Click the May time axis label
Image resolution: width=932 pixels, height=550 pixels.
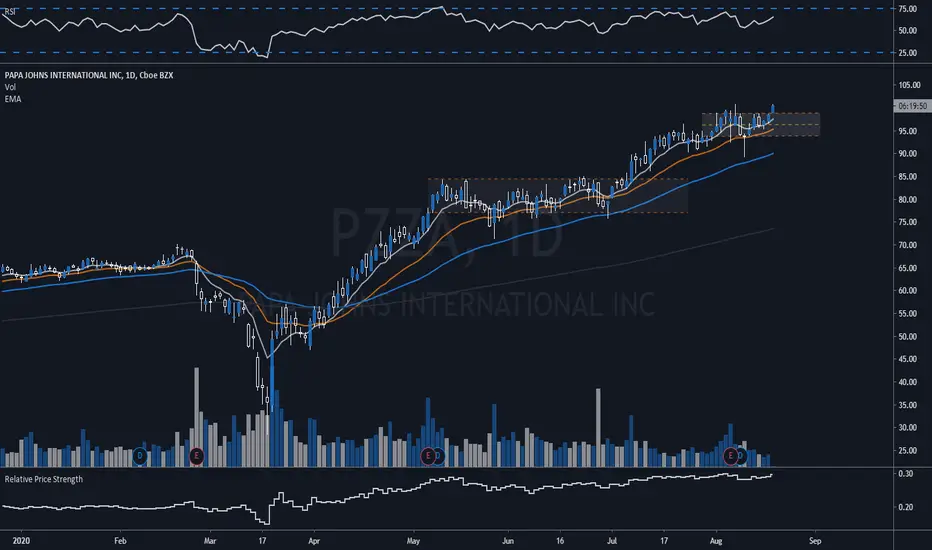tap(413, 541)
